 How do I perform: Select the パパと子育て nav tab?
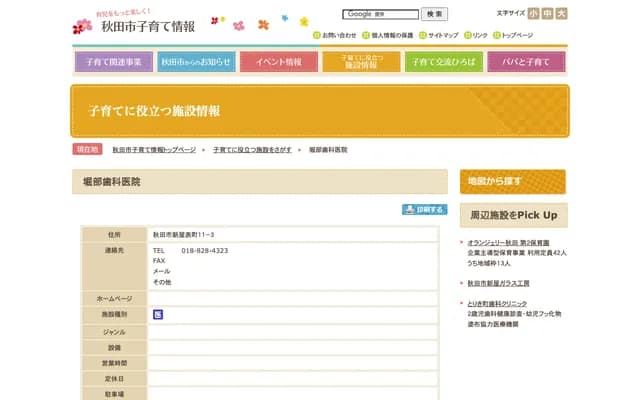coord(526,62)
